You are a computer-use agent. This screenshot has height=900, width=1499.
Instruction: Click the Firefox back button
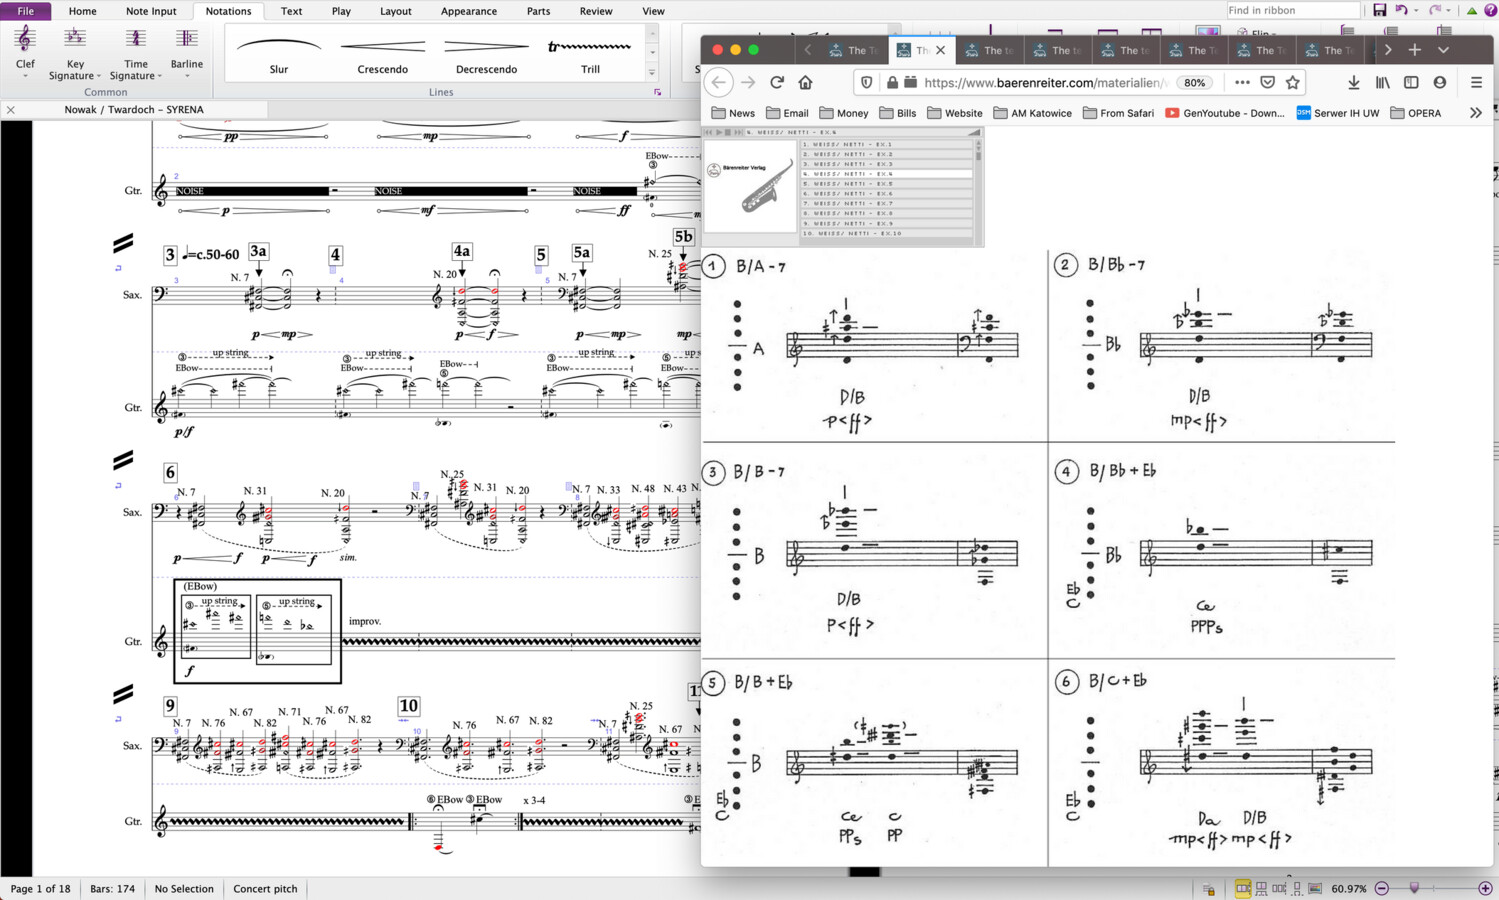tap(718, 82)
